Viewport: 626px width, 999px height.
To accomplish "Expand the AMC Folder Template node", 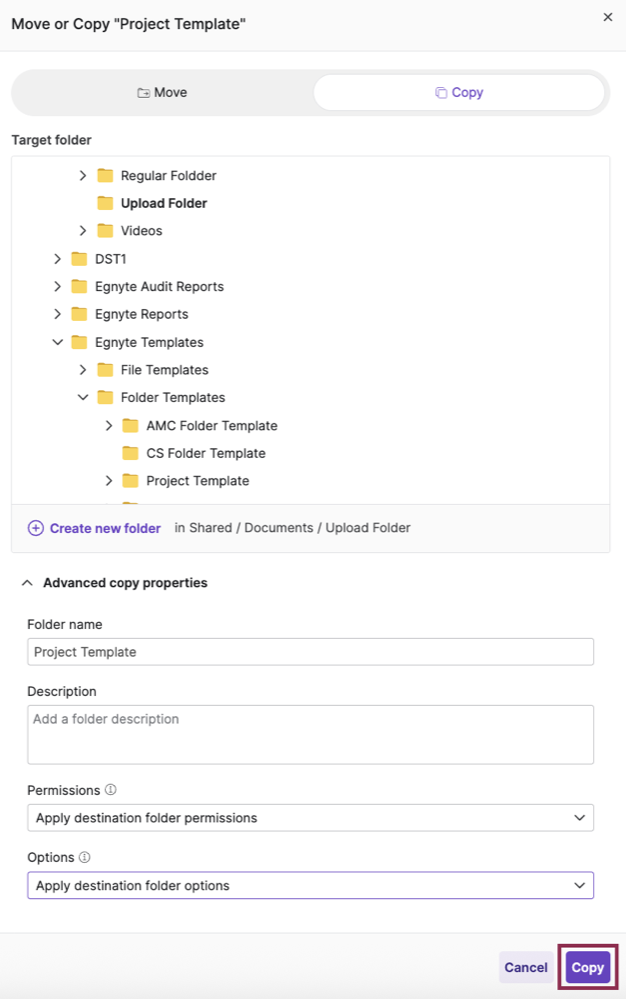I will click(109, 426).
